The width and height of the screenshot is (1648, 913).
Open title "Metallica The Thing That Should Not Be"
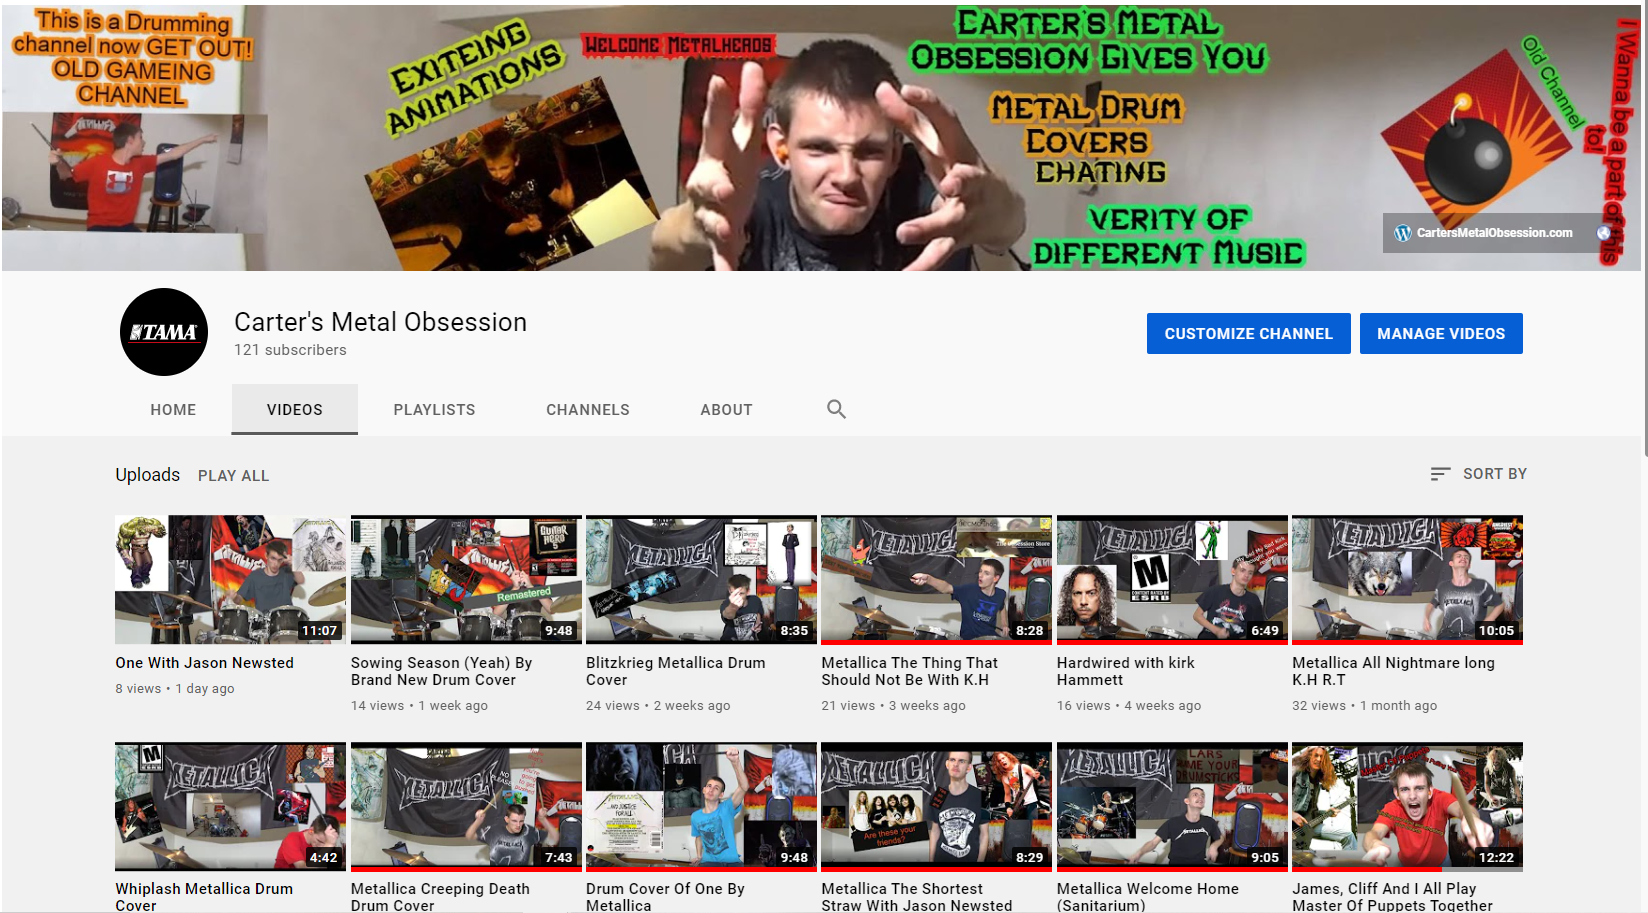point(910,671)
